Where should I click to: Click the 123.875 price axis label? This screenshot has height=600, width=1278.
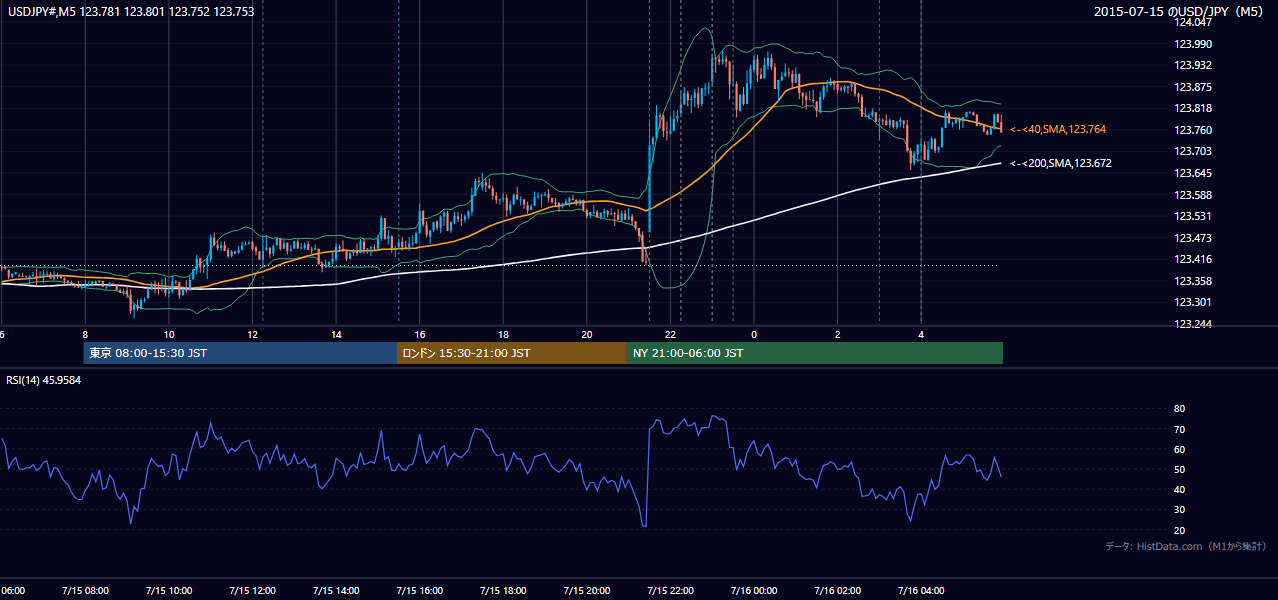pyautogui.click(x=1192, y=87)
